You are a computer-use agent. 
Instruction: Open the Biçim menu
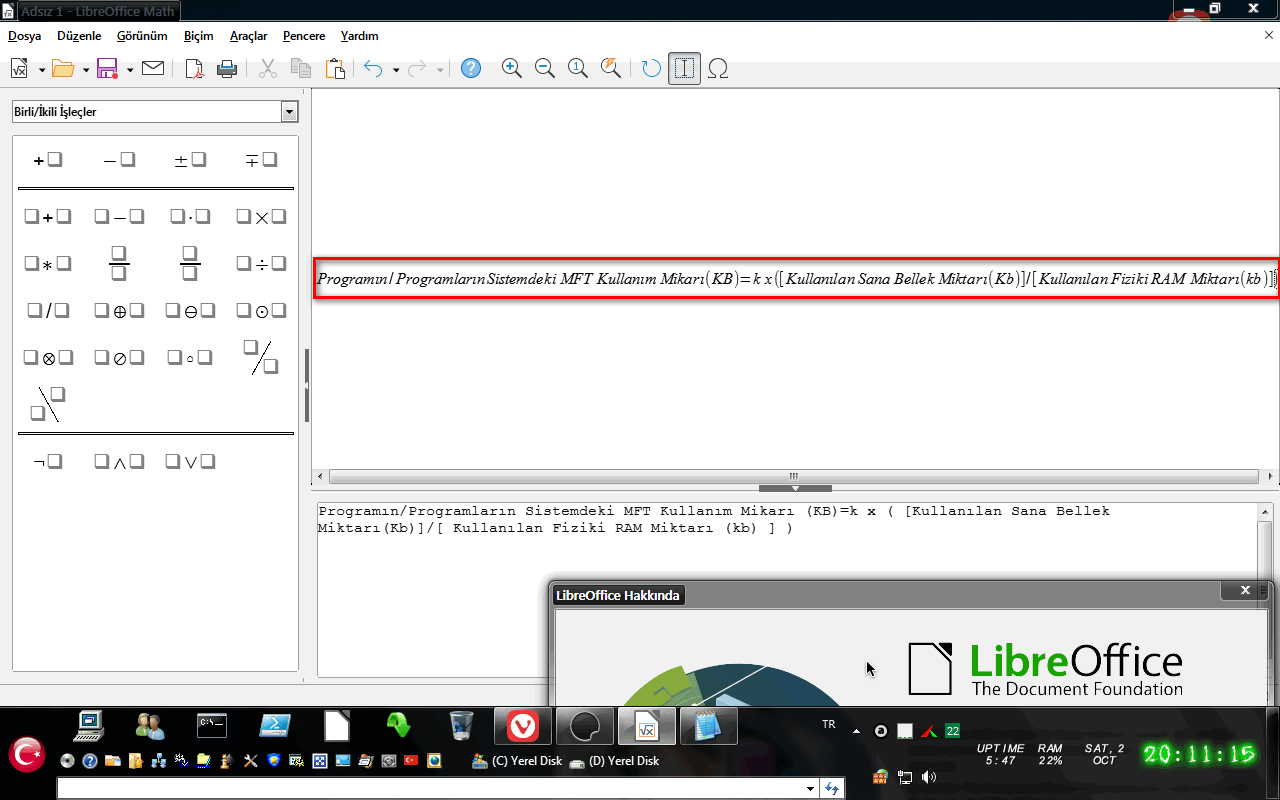199,35
